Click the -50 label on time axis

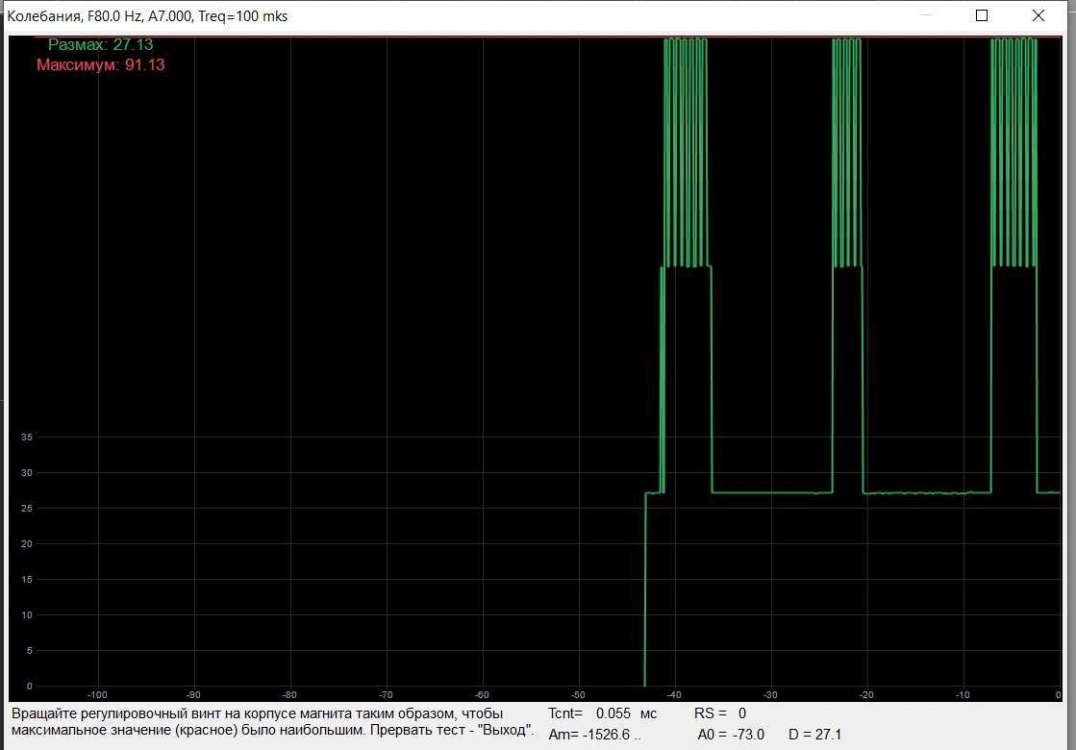(577, 694)
